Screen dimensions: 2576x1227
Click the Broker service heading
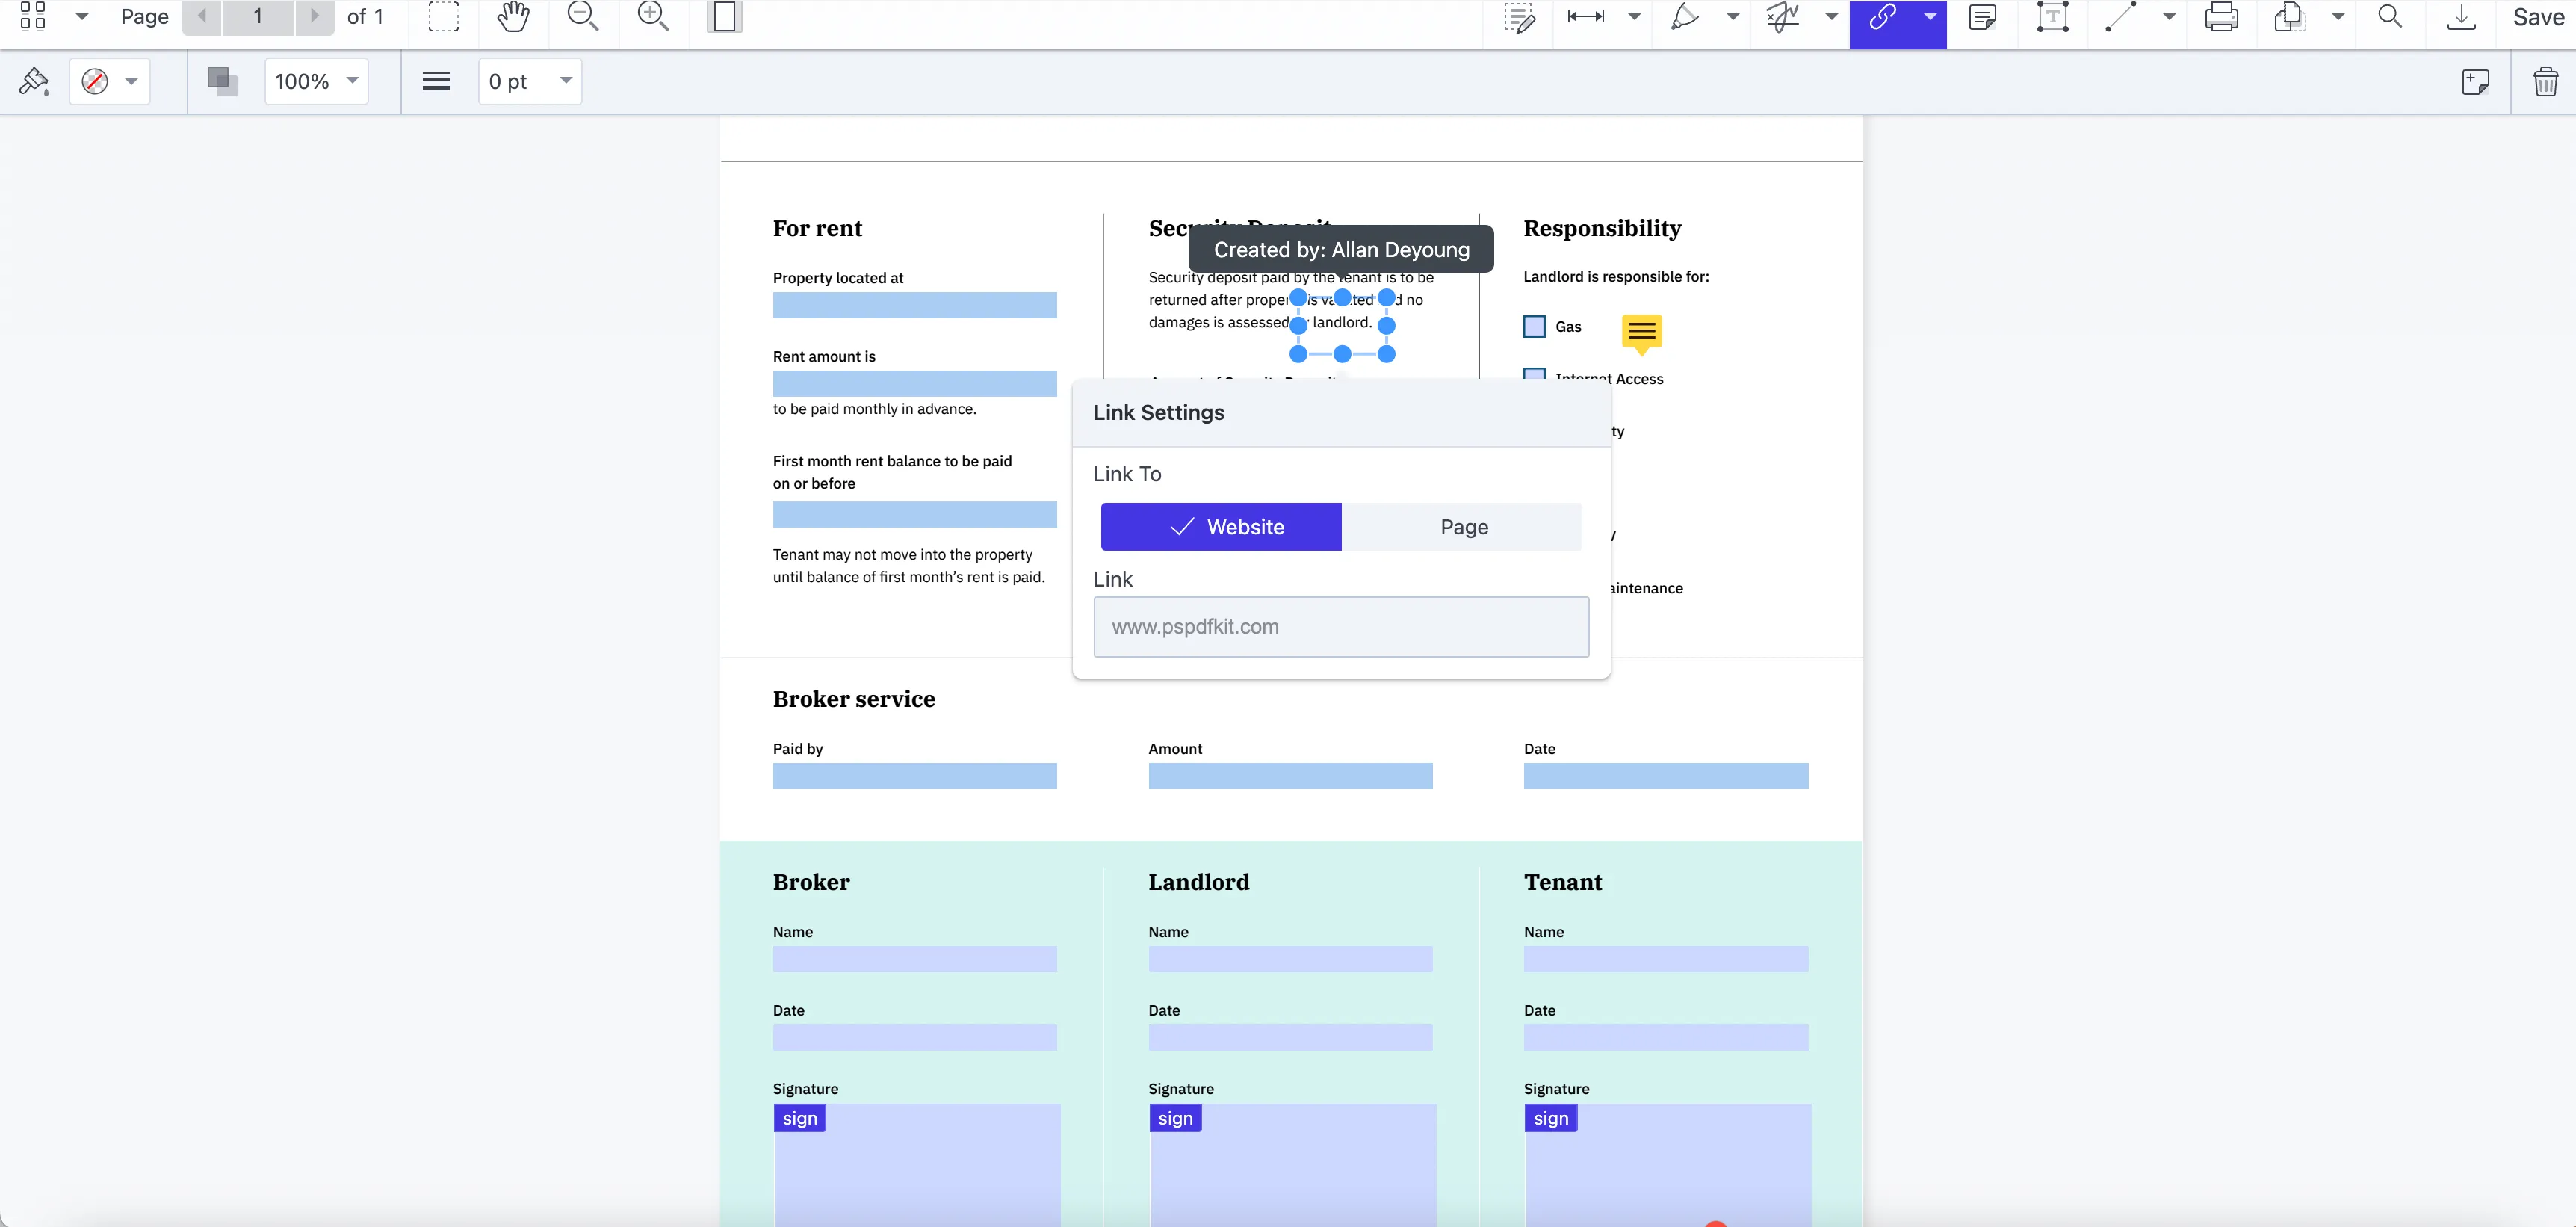tap(854, 699)
